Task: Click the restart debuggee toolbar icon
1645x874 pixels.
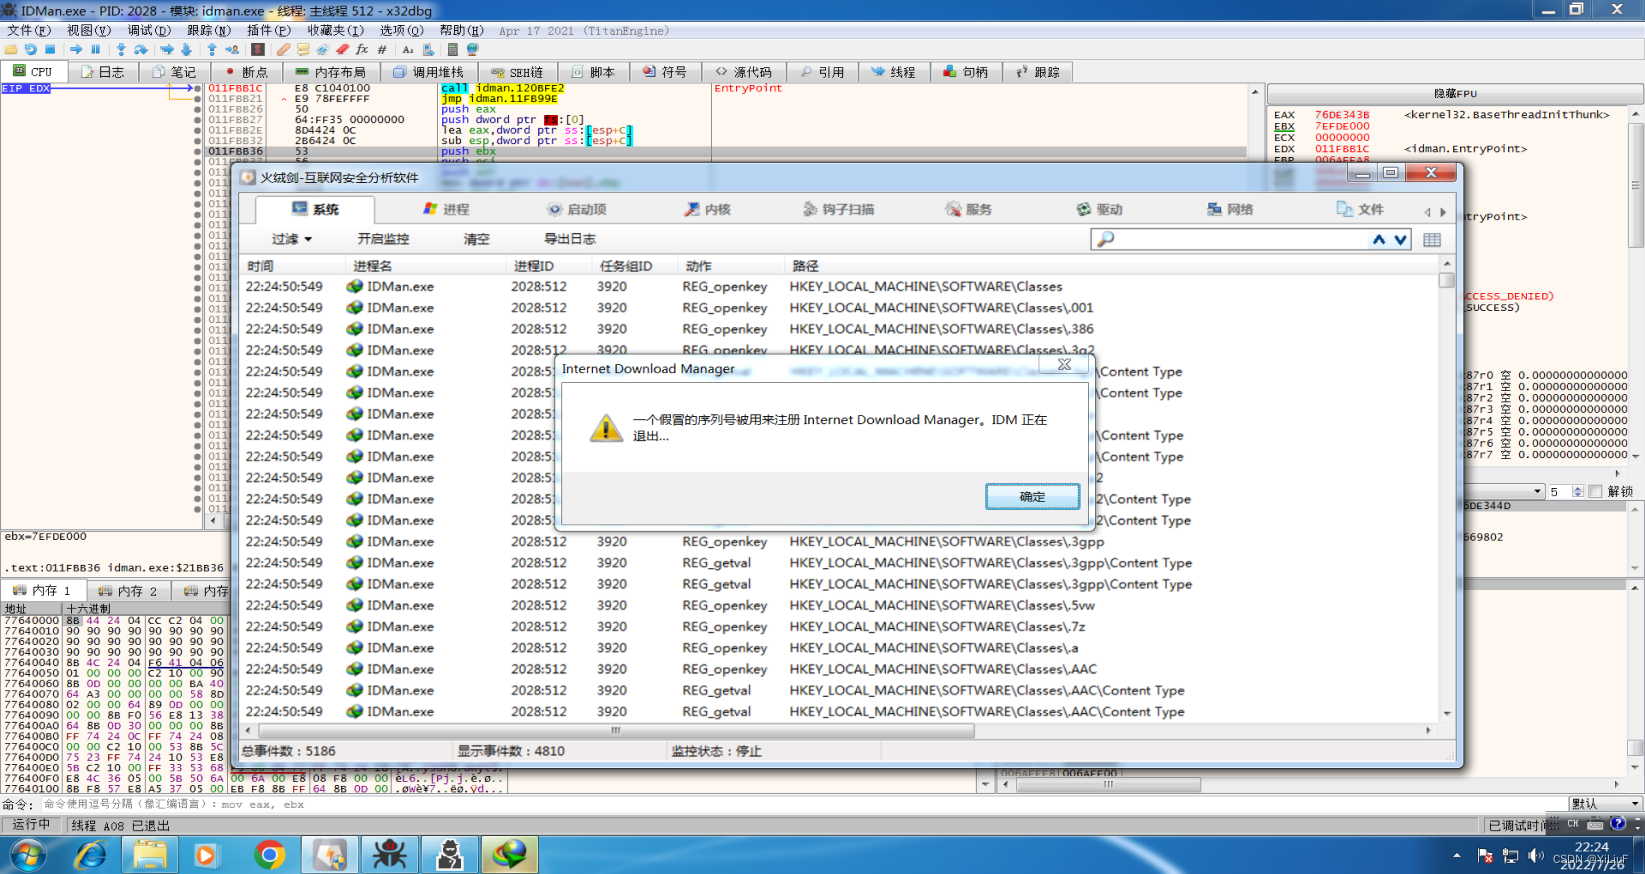Action: click(30, 49)
